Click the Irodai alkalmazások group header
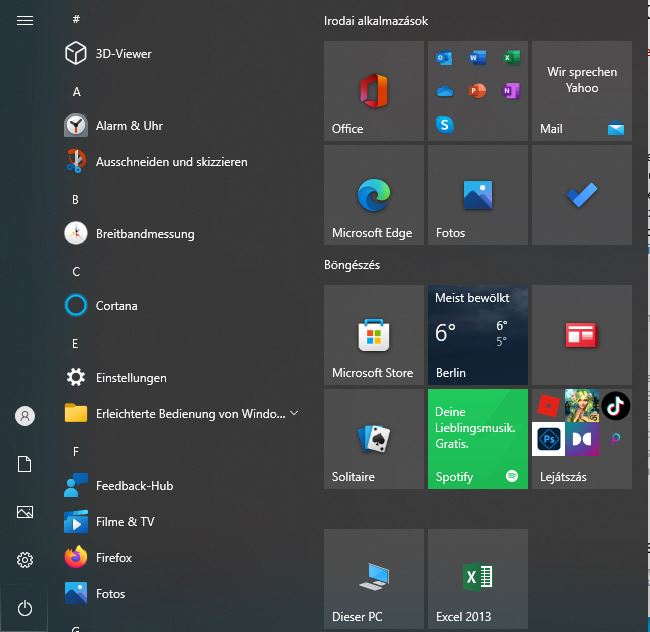The height and width of the screenshot is (632, 650). (376, 21)
